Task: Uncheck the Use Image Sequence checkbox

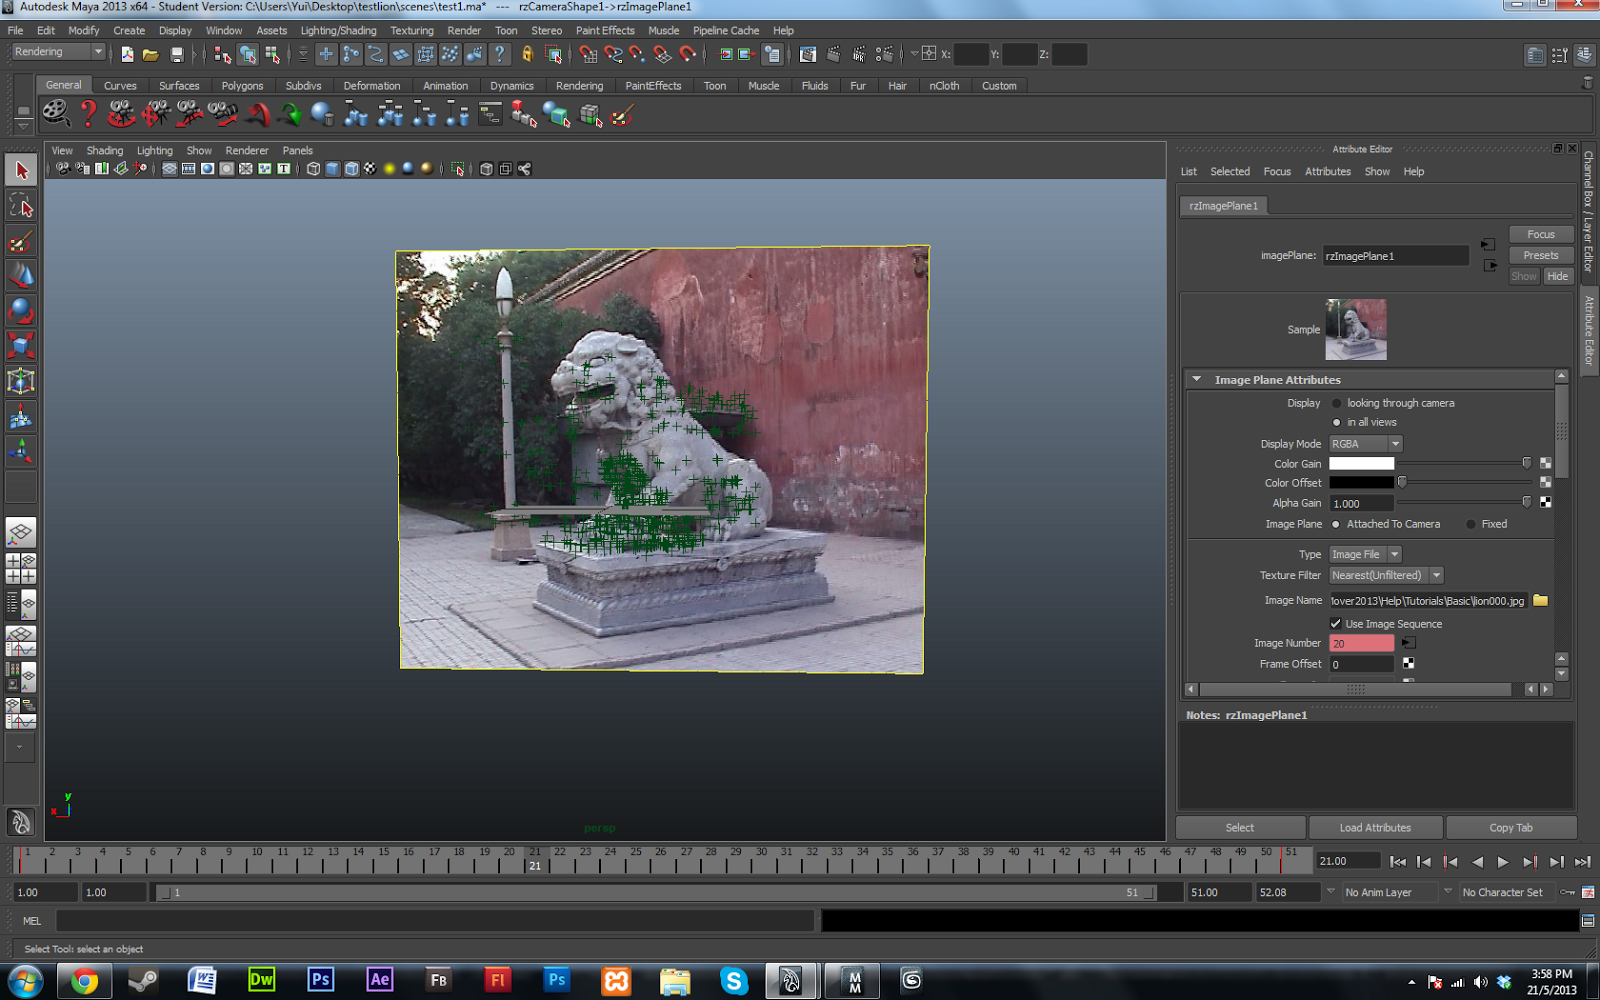Action: tap(1336, 623)
